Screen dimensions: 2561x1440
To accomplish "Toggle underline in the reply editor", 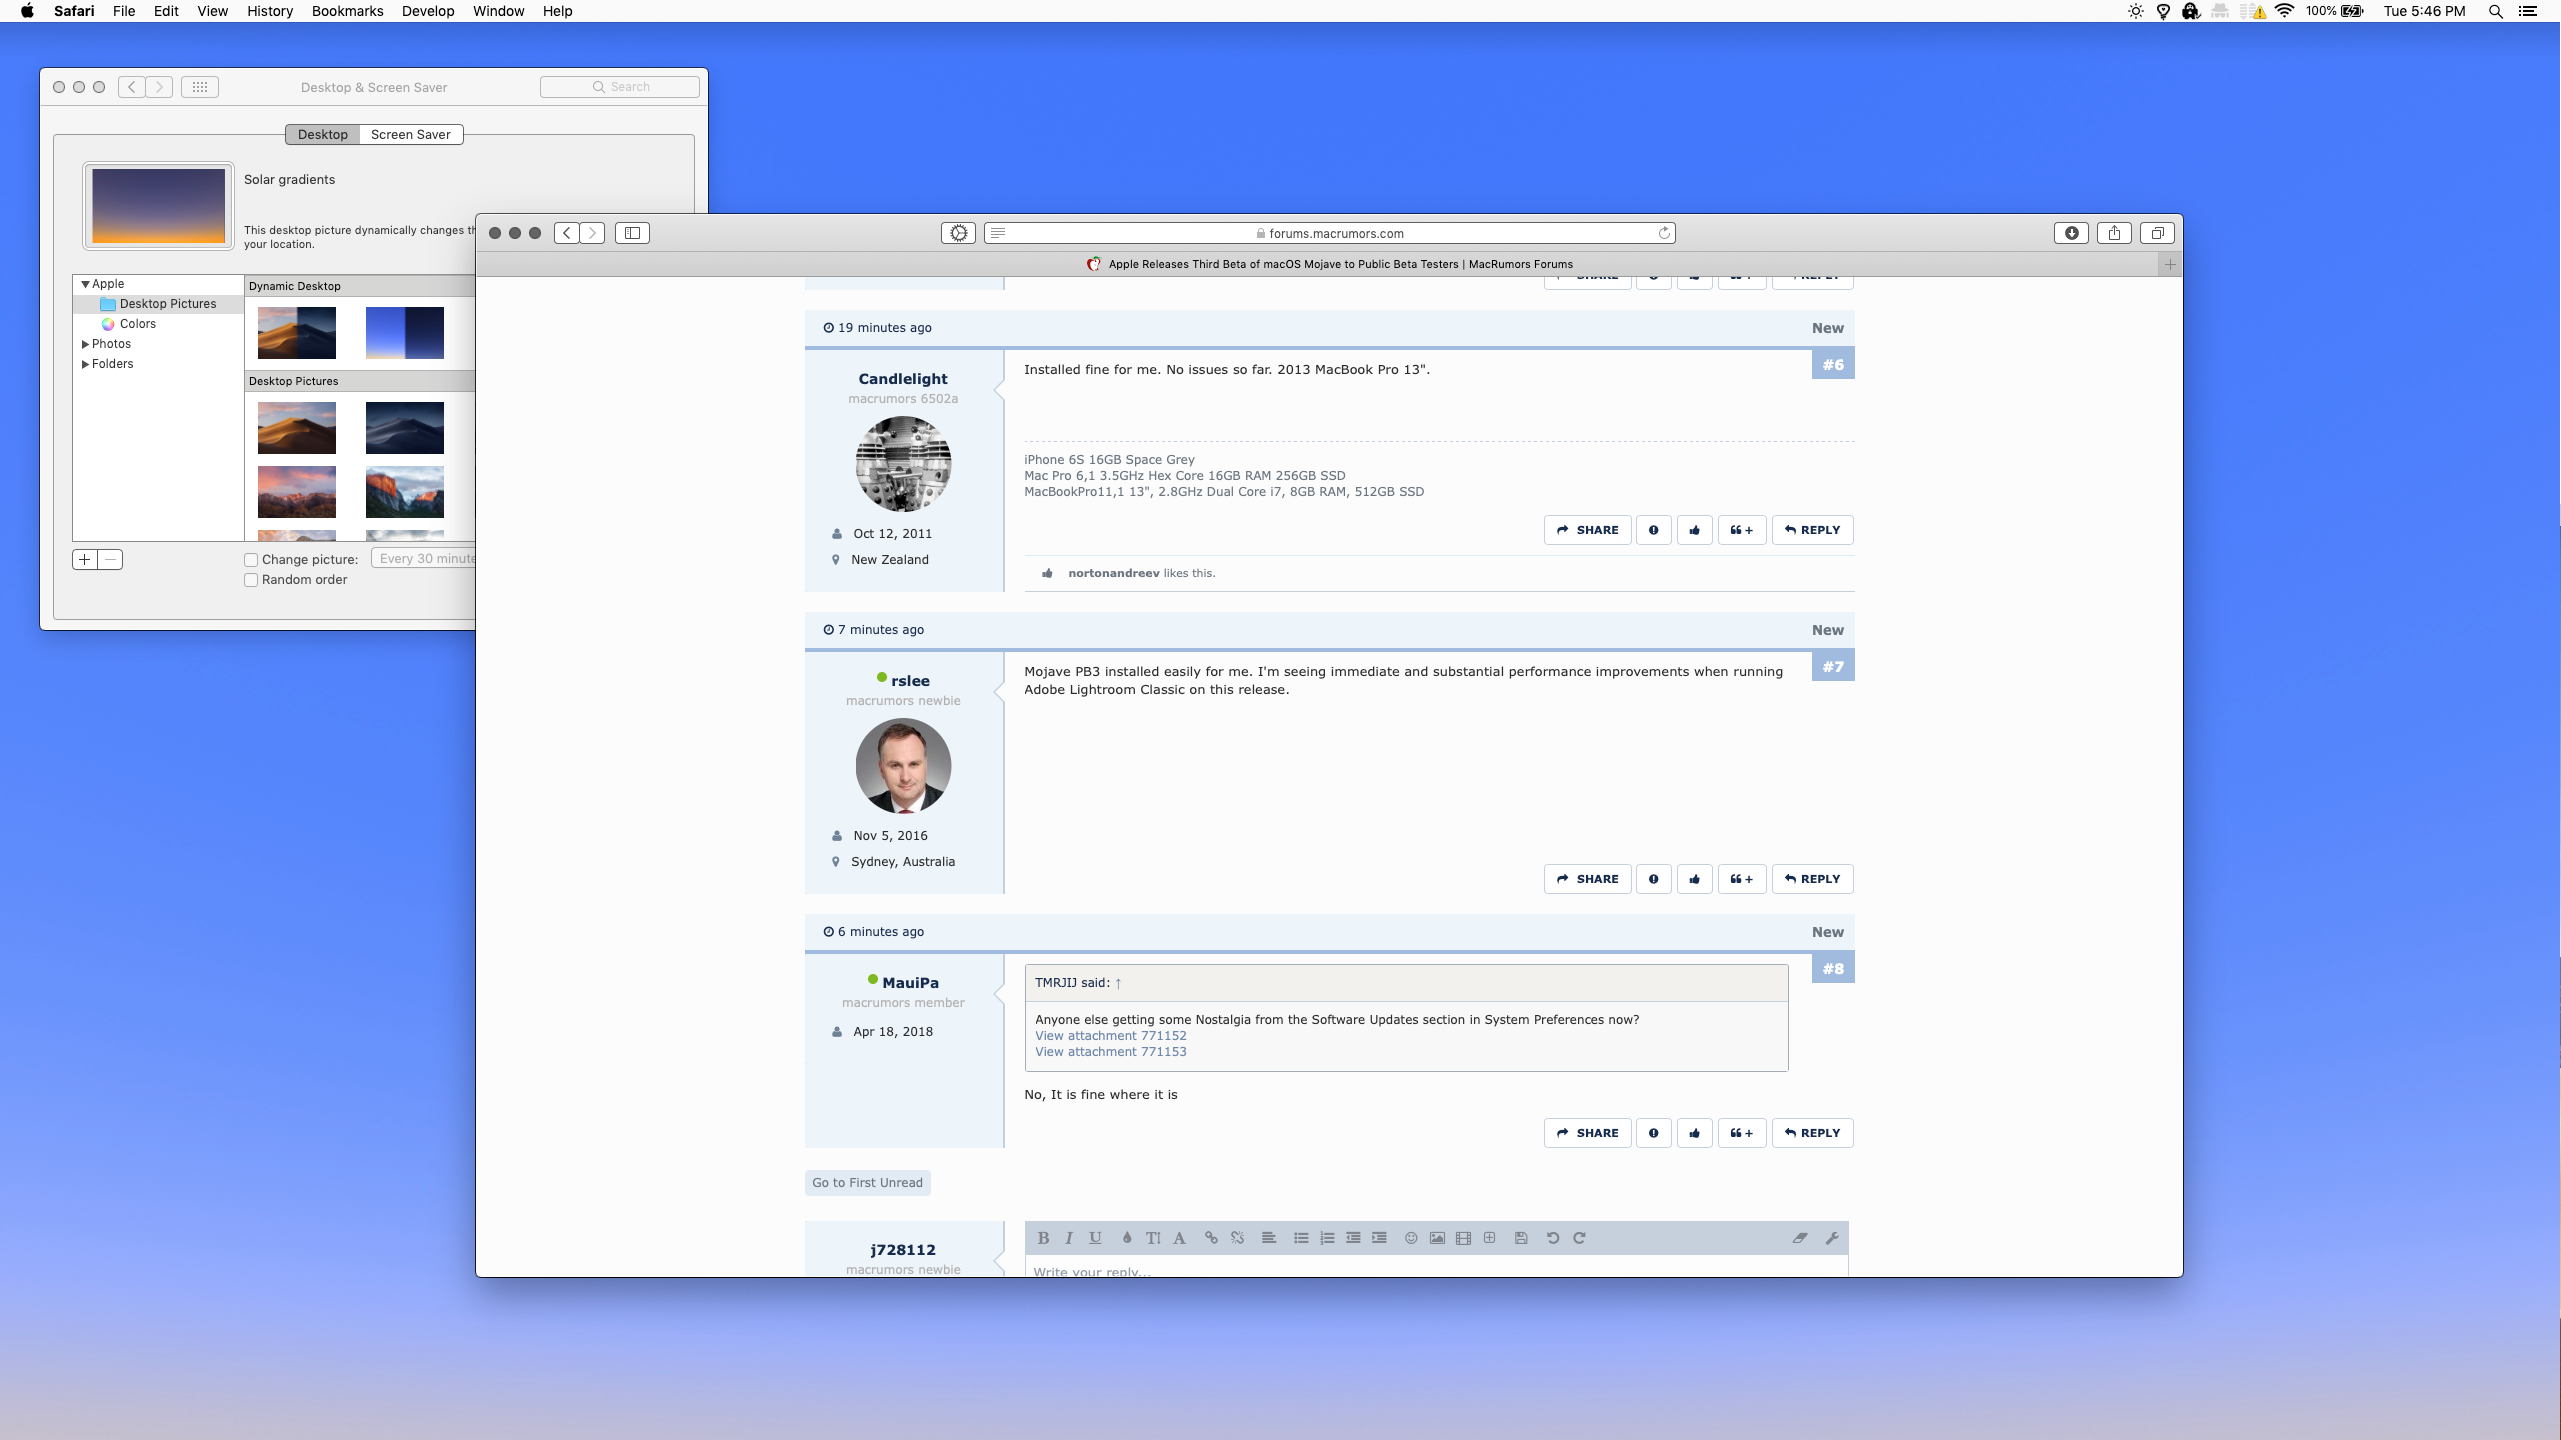I will 1095,1238.
